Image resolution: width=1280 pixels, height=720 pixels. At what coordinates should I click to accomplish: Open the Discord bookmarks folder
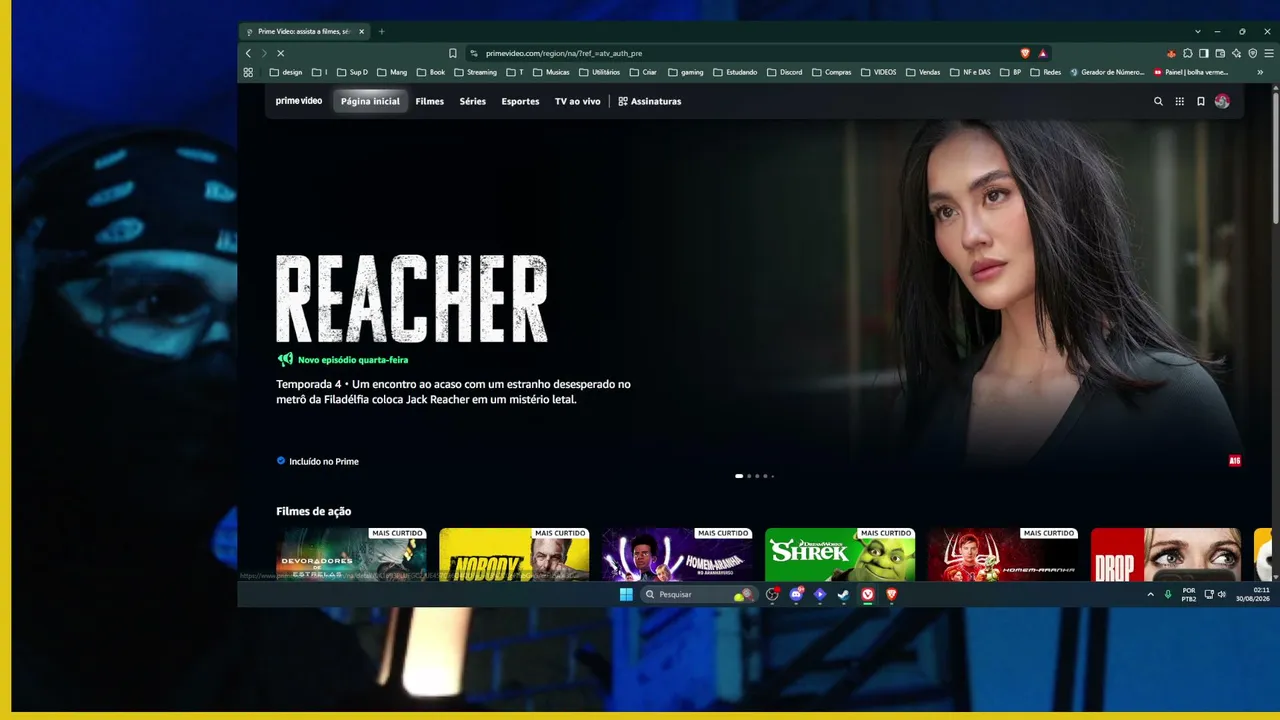coord(783,72)
